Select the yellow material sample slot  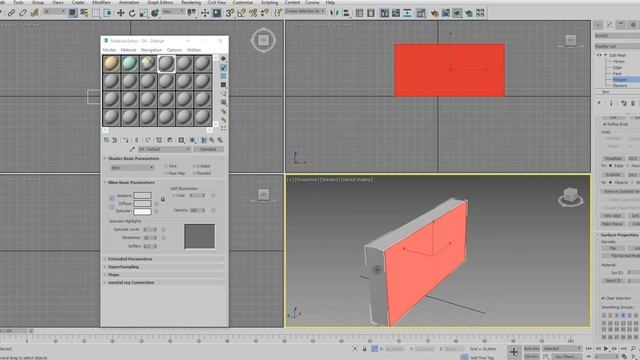tap(111, 64)
